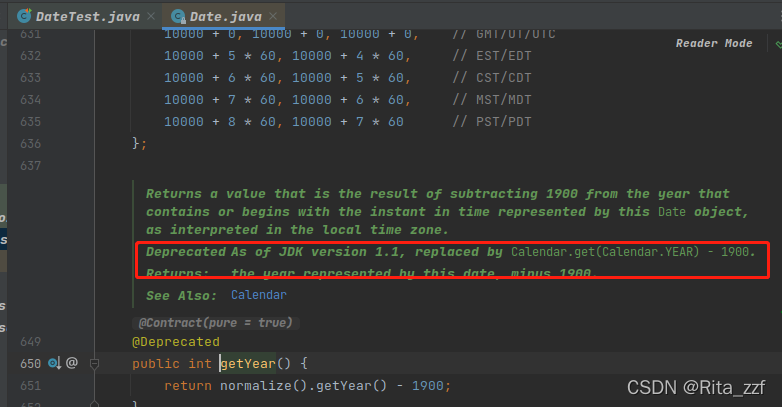Click the @ annotation gutter icon on line 650
Image resolution: width=782 pixels, height=407 pixels.
(72, 363)
